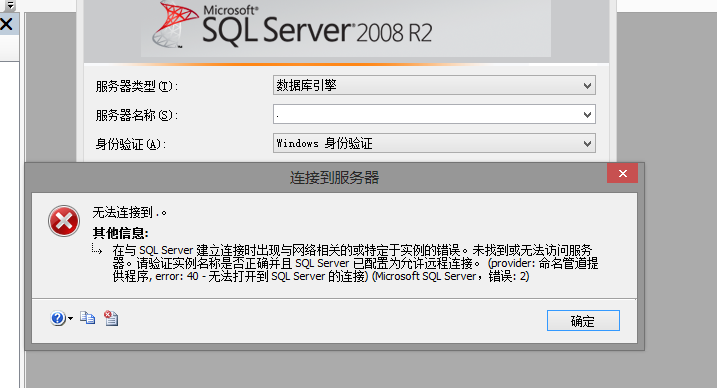The height and width of the screenshot is (388, 717).
Task: Close the 连接到服务器 error dialog
Action: tap(622, 173)
